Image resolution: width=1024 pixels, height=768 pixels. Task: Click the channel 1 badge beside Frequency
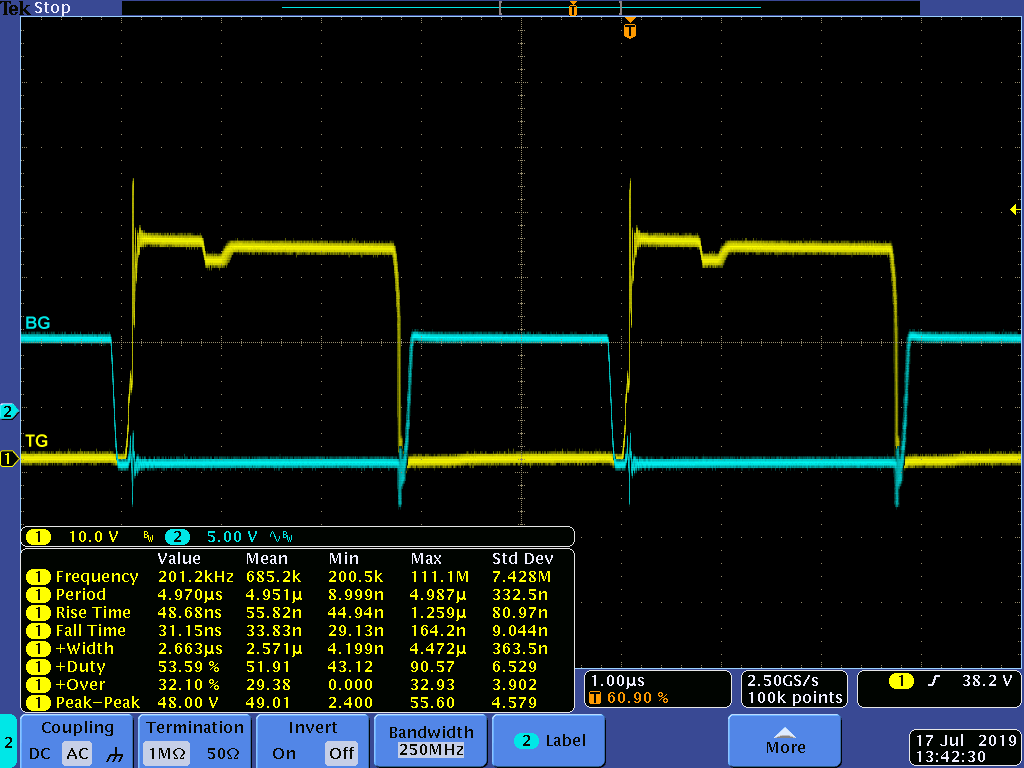(x=38, y=577)
